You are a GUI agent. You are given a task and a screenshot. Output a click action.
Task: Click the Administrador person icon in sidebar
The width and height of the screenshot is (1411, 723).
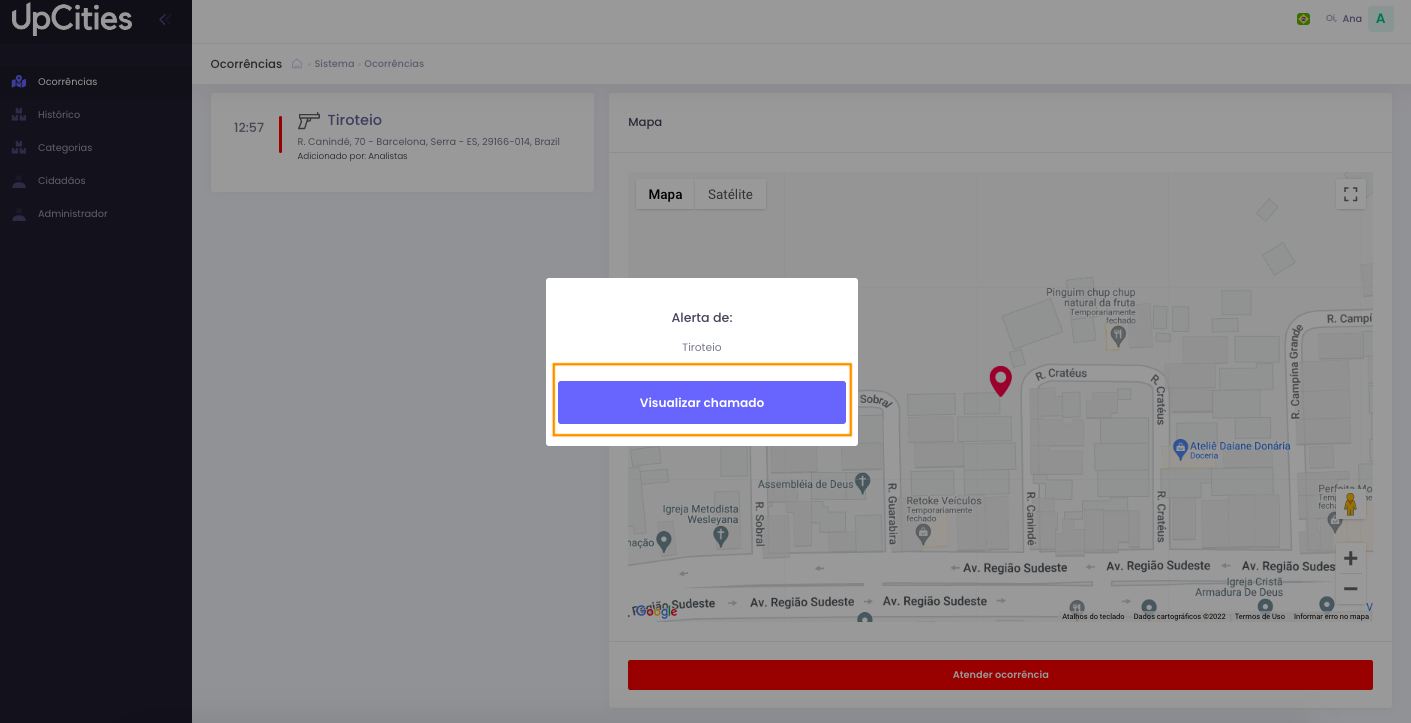18,214
